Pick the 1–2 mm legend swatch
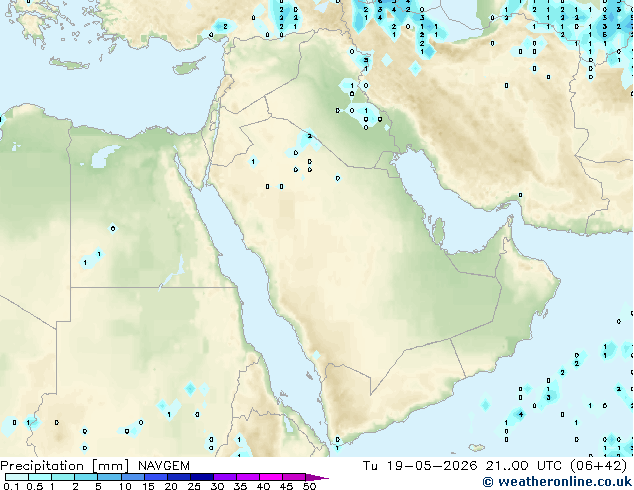This screenshot has width=634, height=490. click(x=63, y=477)
